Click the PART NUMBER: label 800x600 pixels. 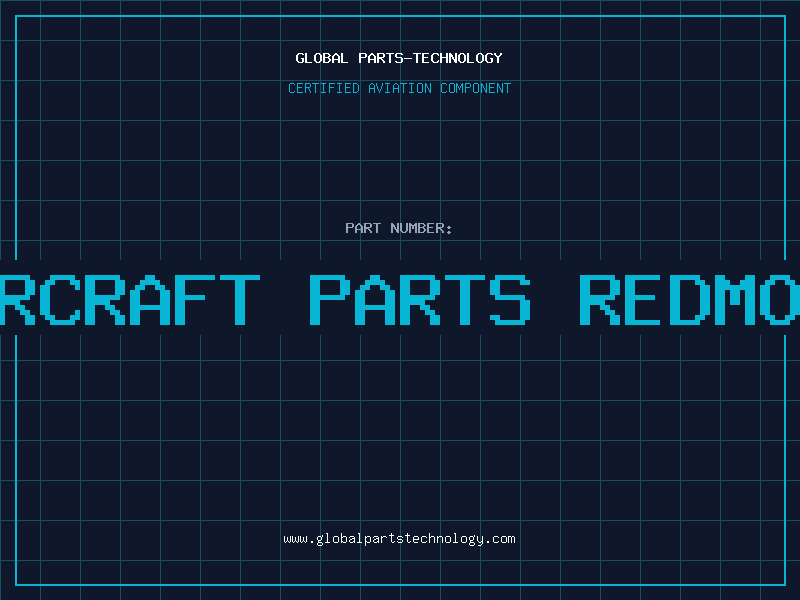click(x=398, y=228)
